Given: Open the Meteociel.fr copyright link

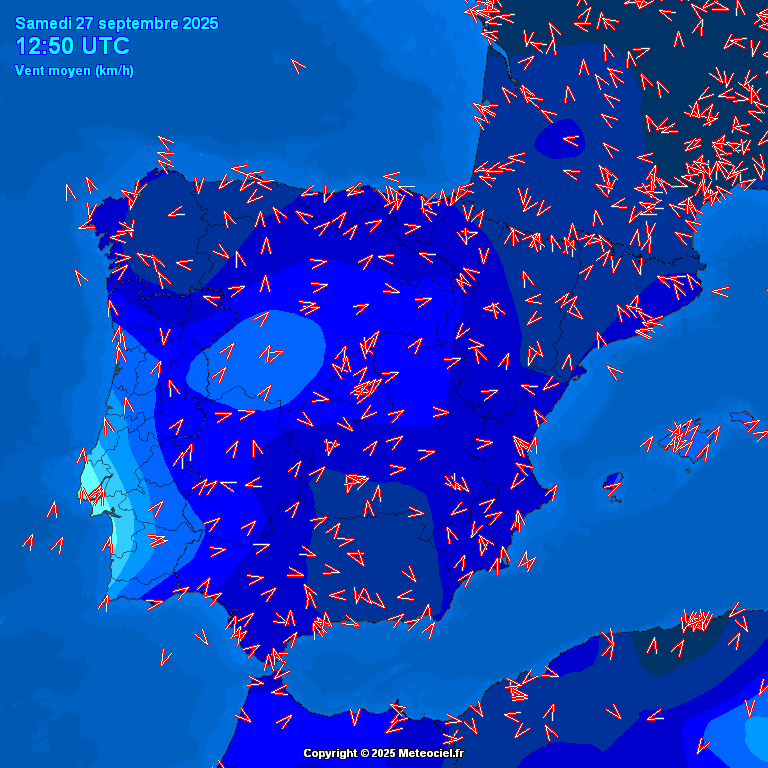Looking at the screenshot, I should 432,753.
